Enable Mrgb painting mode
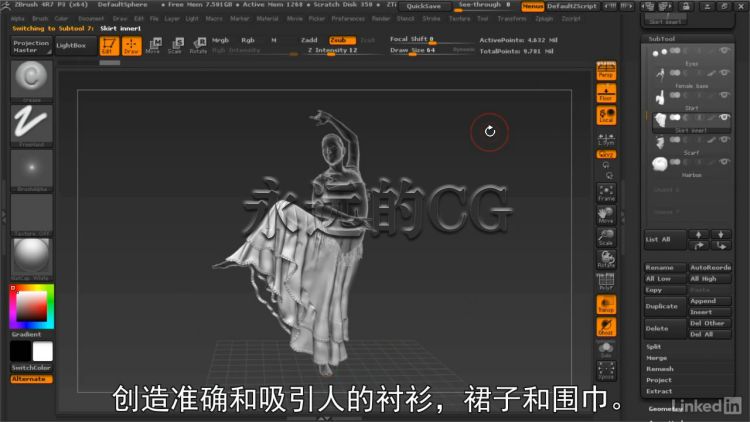The image size is (750, 422). (x=221, y=41)
